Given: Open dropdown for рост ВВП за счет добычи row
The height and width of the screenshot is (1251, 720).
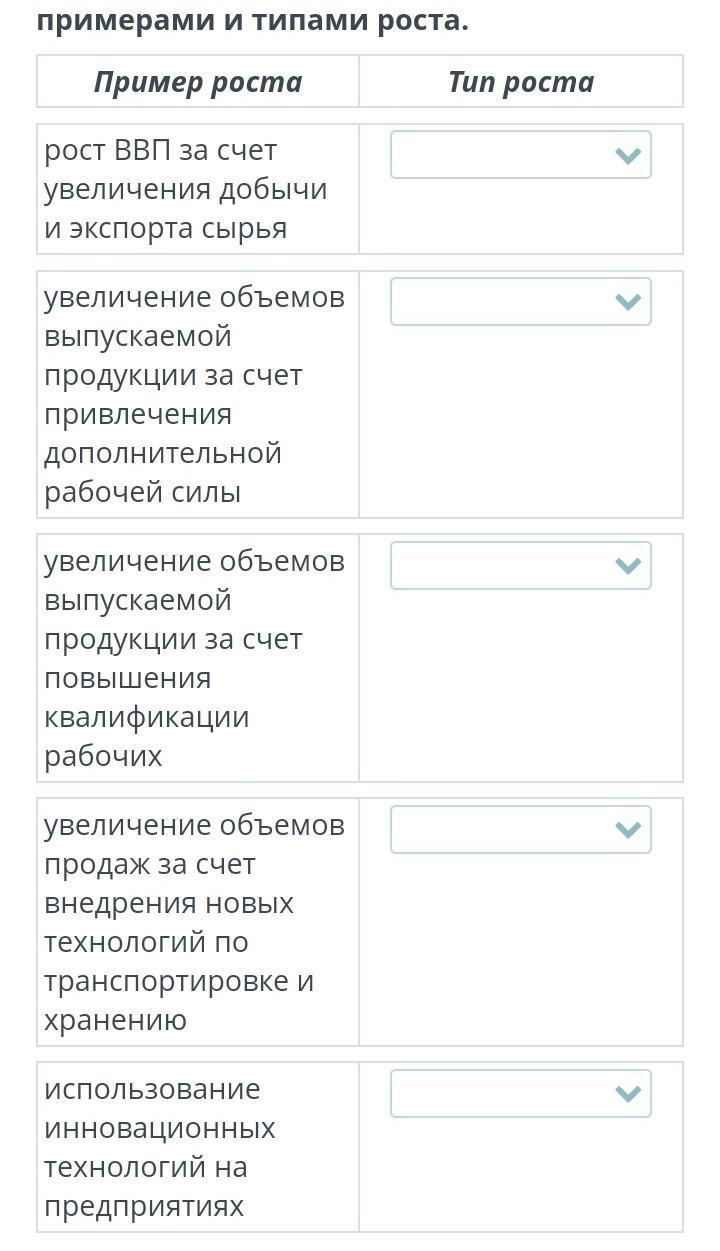Looking at the screenshot, I should 520,155.
